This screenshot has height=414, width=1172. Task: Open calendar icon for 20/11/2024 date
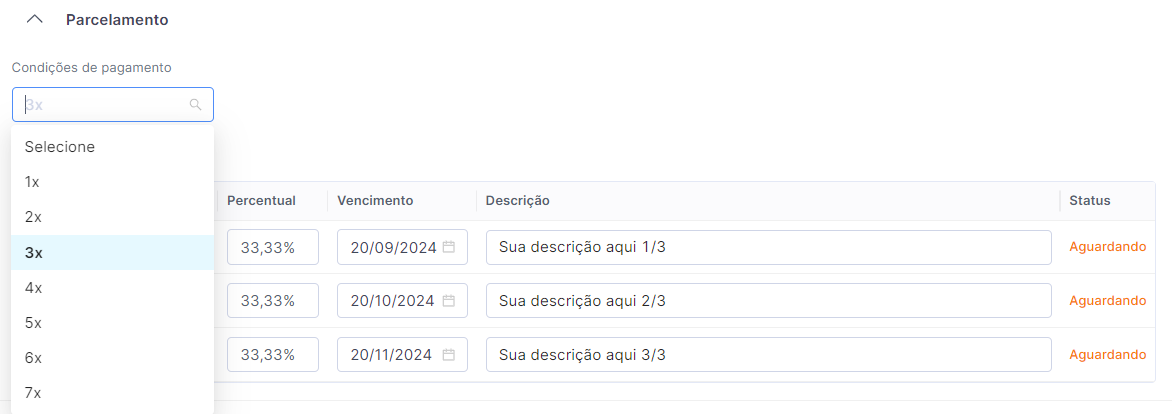[449, 354]
